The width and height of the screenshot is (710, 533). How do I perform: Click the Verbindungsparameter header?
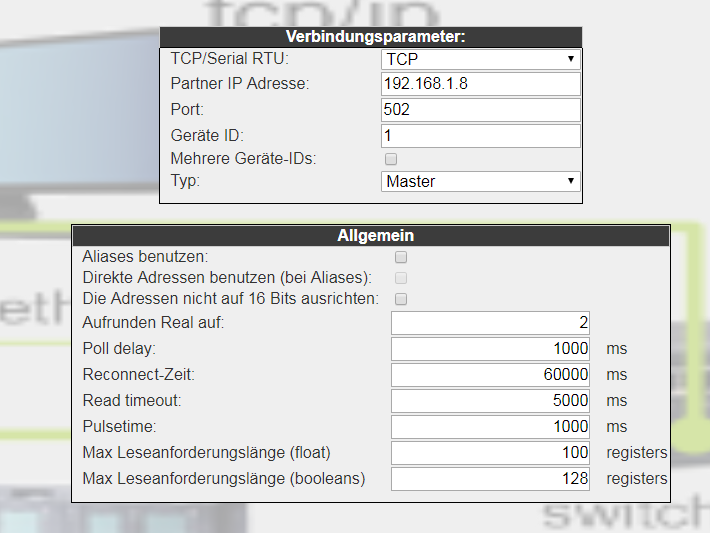pyautogui.click(x=371, y=37)
